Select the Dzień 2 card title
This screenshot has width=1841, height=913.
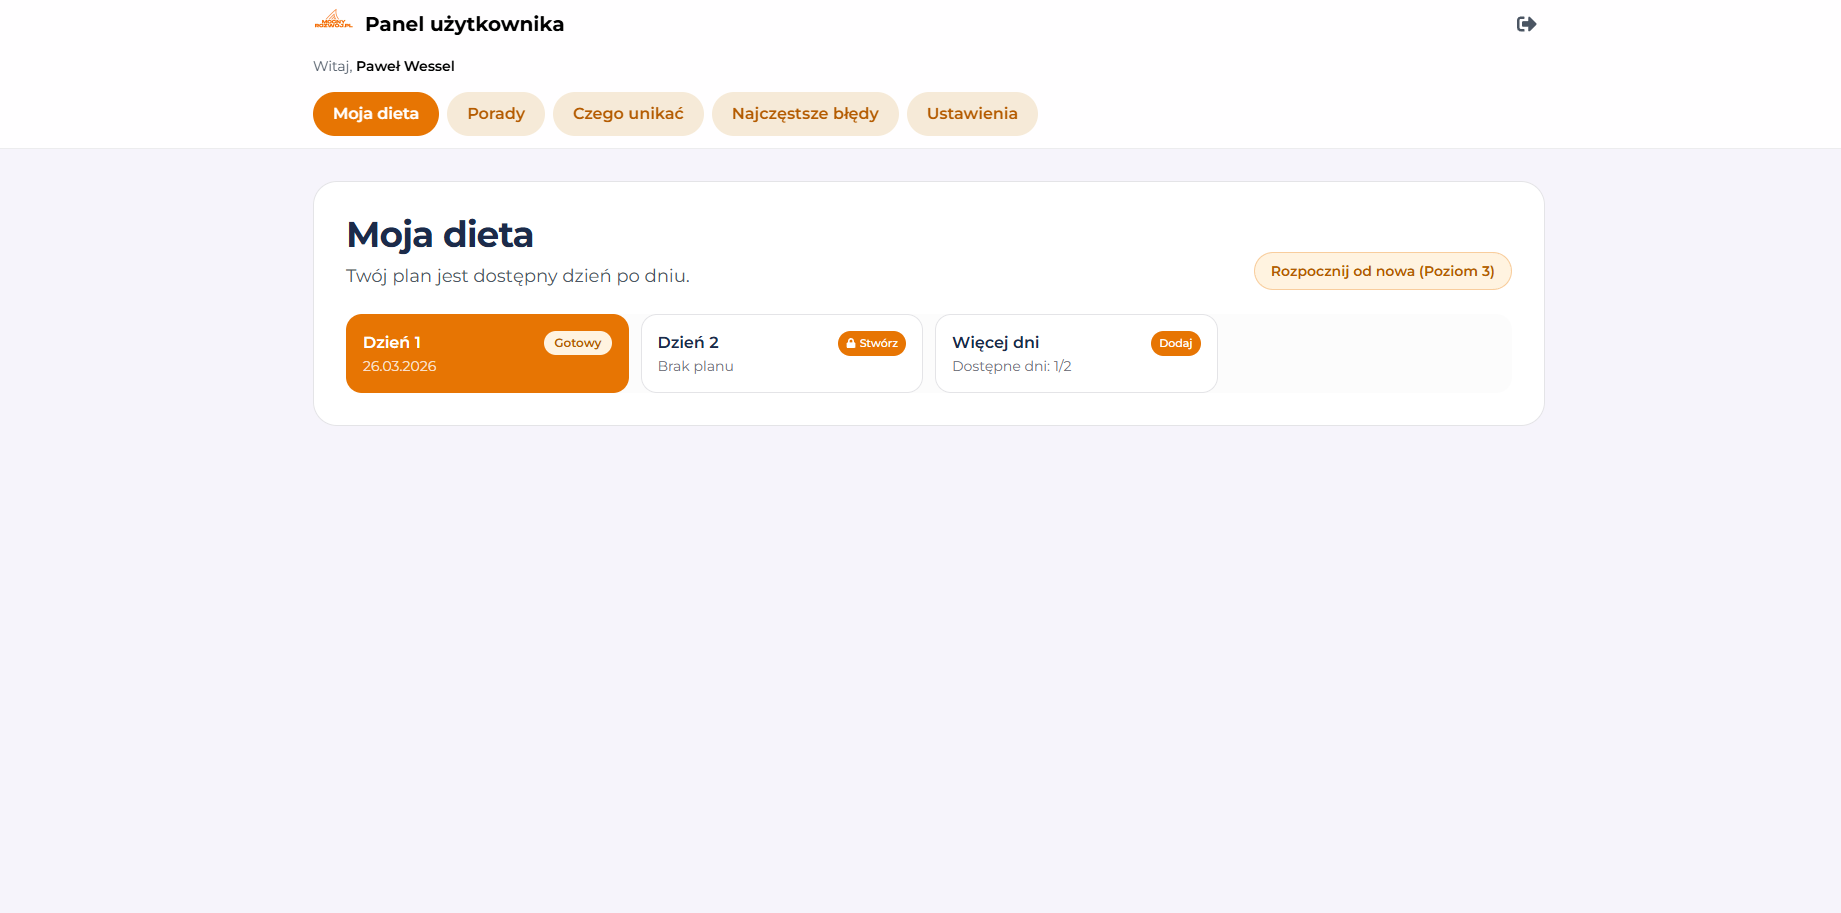(x=688, y=342)
